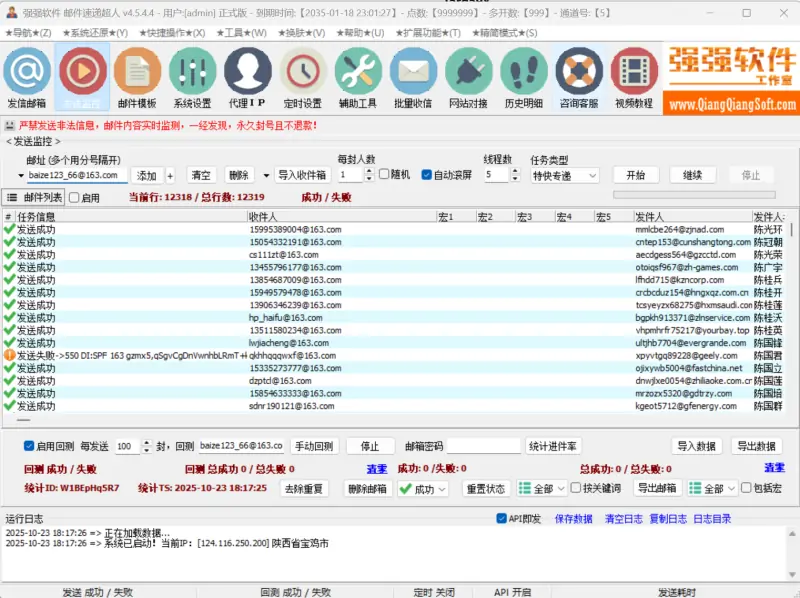The width and height of the screenshot is (800, 598).
Task: Select the 邮件模板 email template tool
Action: coord(139,83)
